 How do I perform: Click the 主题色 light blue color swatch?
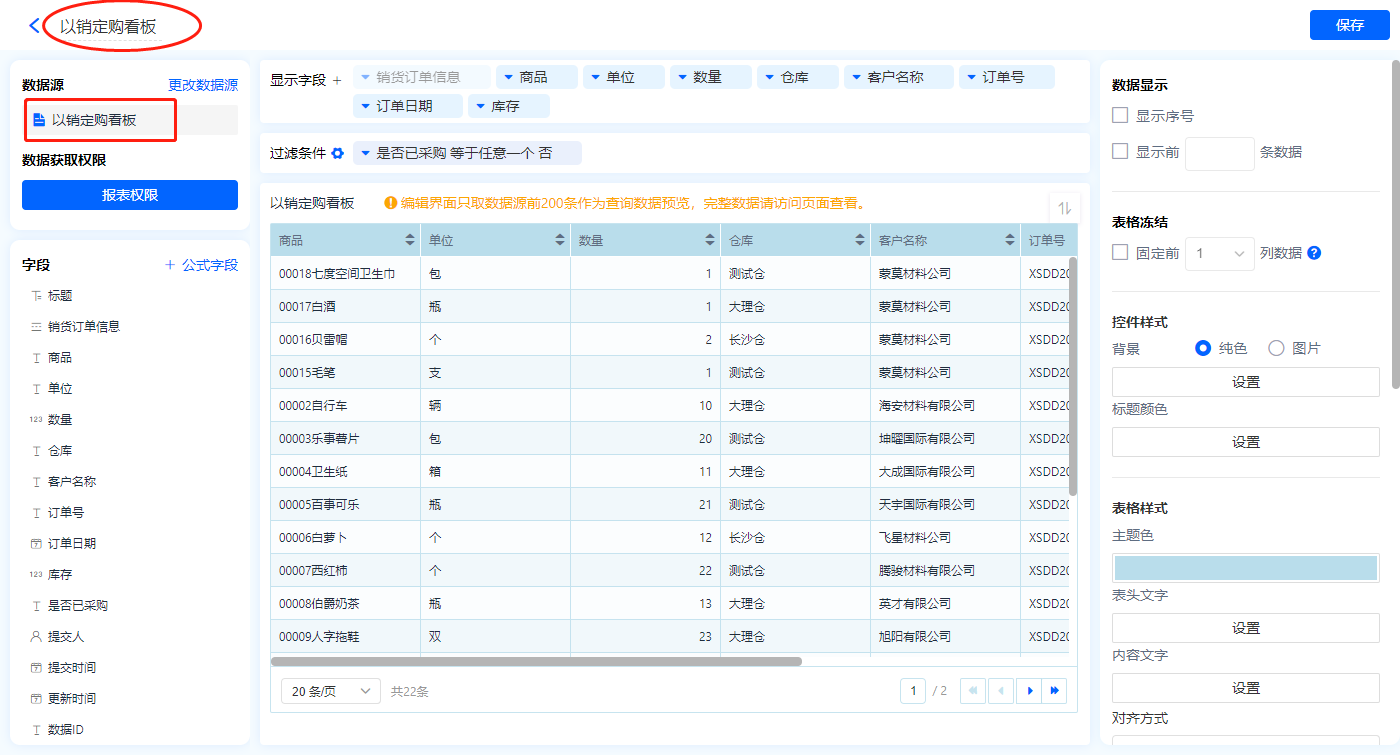click(1245, 568)
